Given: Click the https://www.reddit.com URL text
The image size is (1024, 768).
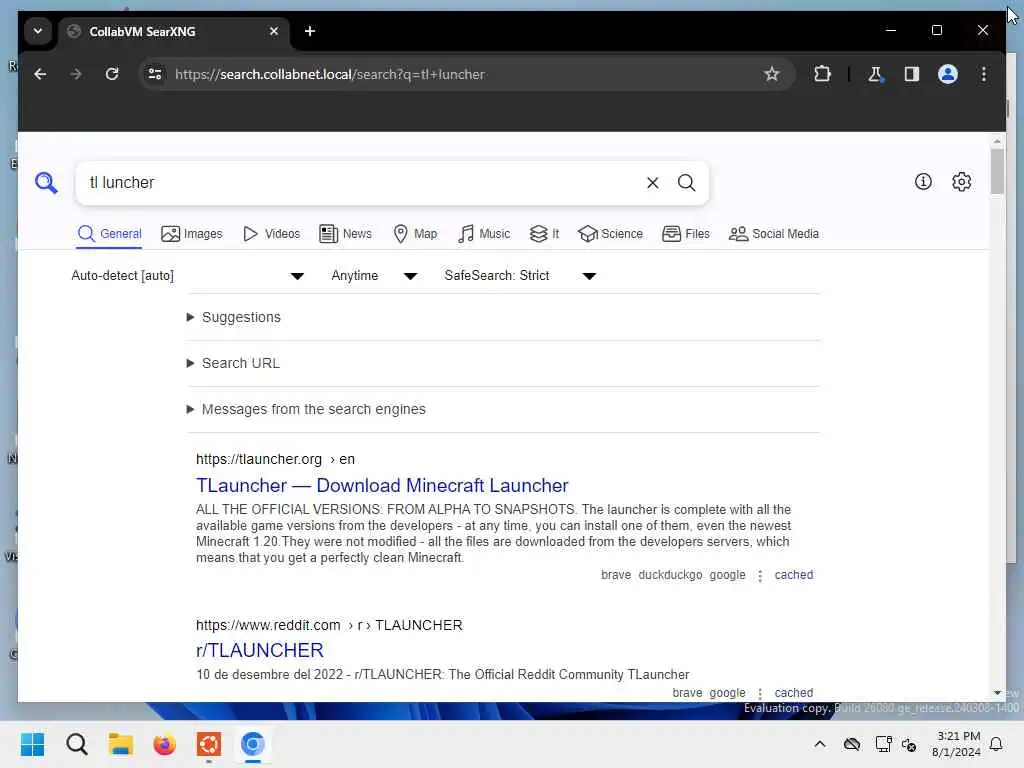Looking at the screenshot, I should tap(268, 625).
